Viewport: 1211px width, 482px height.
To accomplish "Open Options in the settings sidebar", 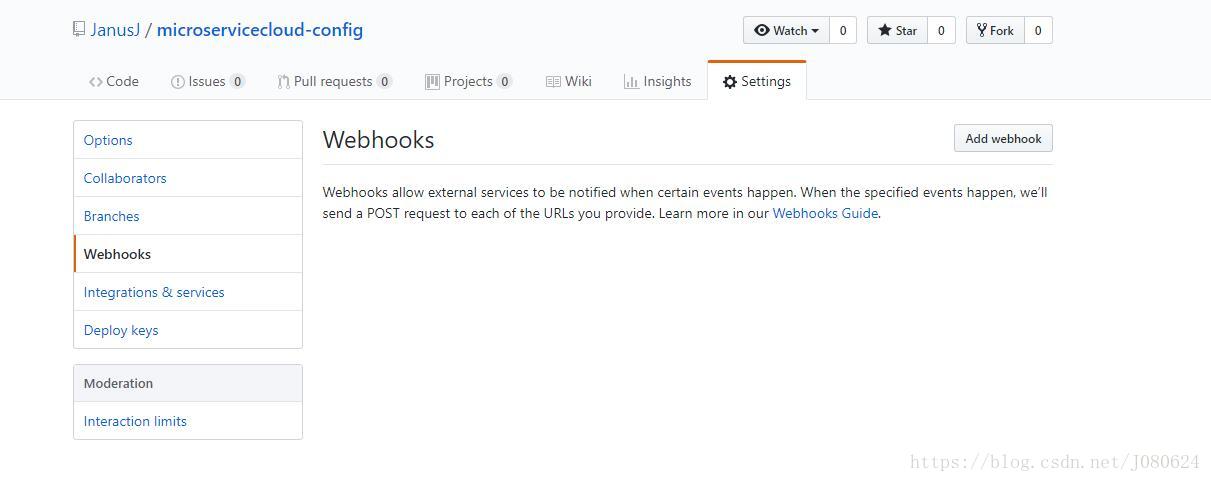I will click(188, 140).
